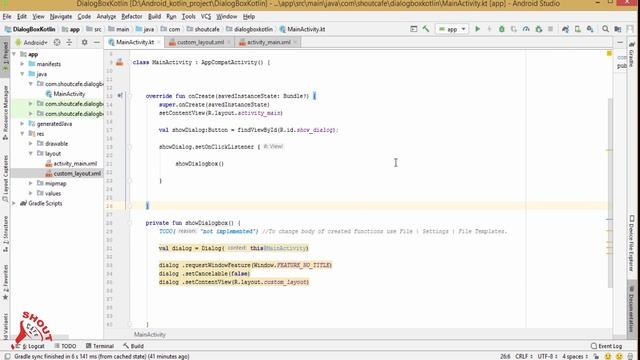Switch to the activity_main.xml editor tab

[x=268, y=42]
